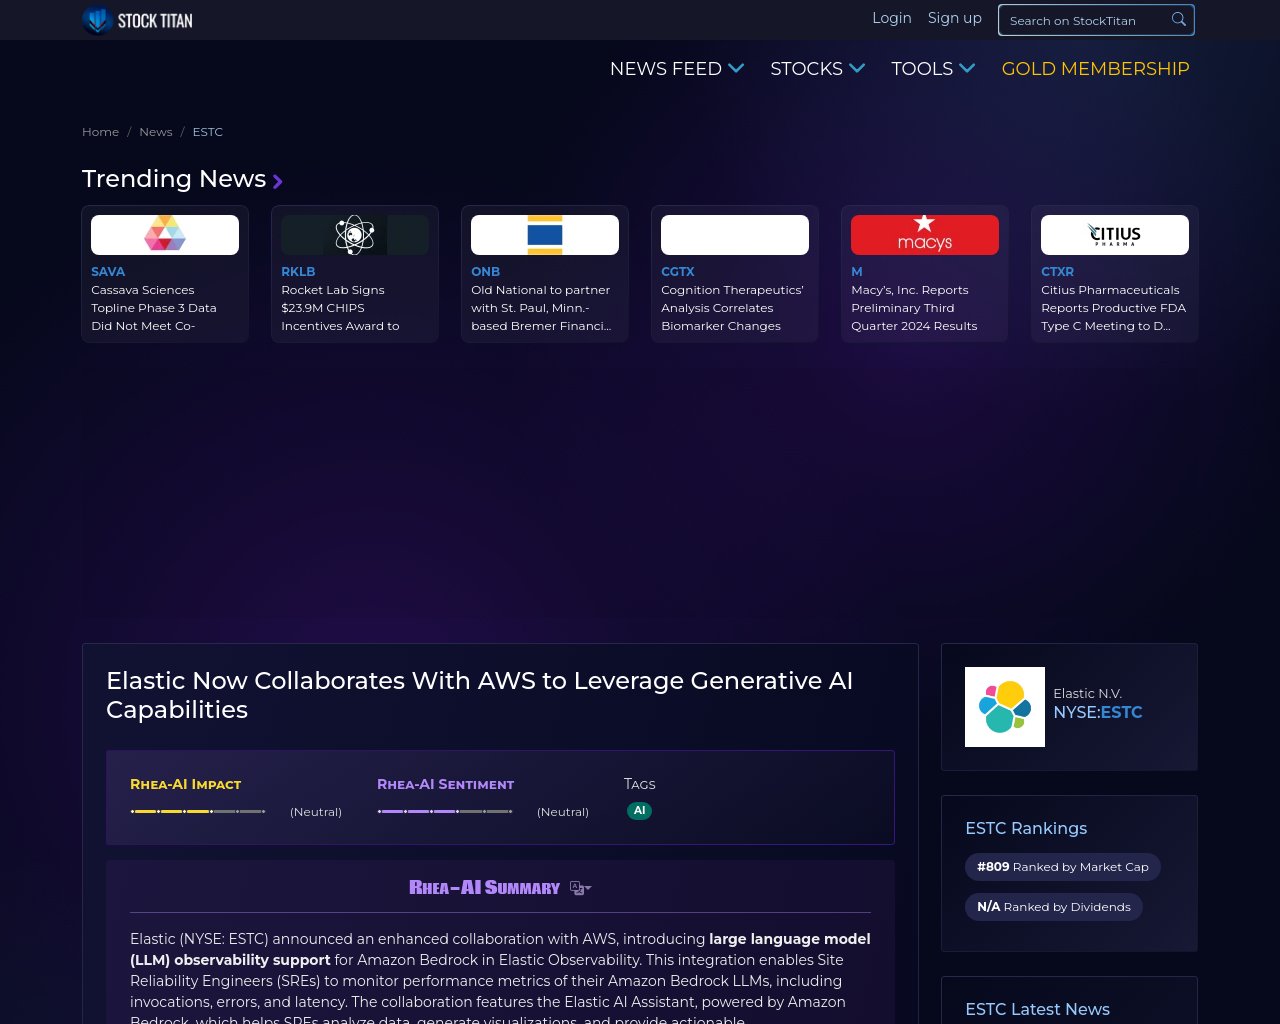
Task: Click the Elastic N.V. company name
Action: click(1087, 693)
